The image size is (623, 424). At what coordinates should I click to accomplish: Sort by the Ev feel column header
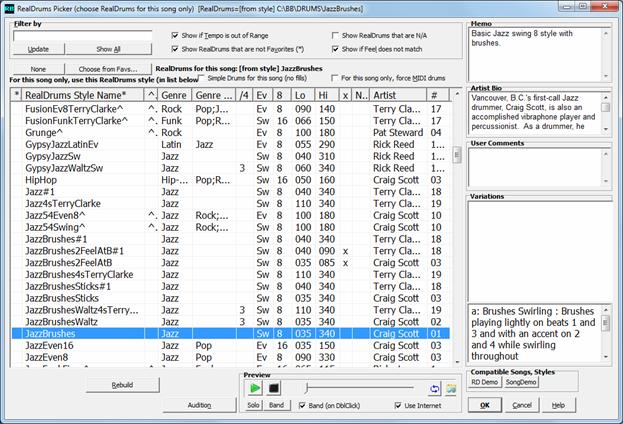point(263,95)
